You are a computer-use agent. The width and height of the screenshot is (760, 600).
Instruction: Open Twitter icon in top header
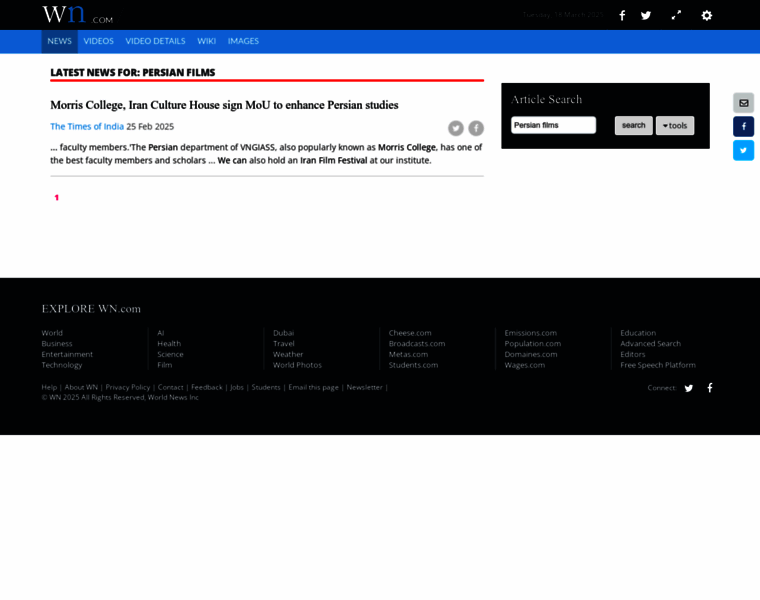tap(646, 16)
